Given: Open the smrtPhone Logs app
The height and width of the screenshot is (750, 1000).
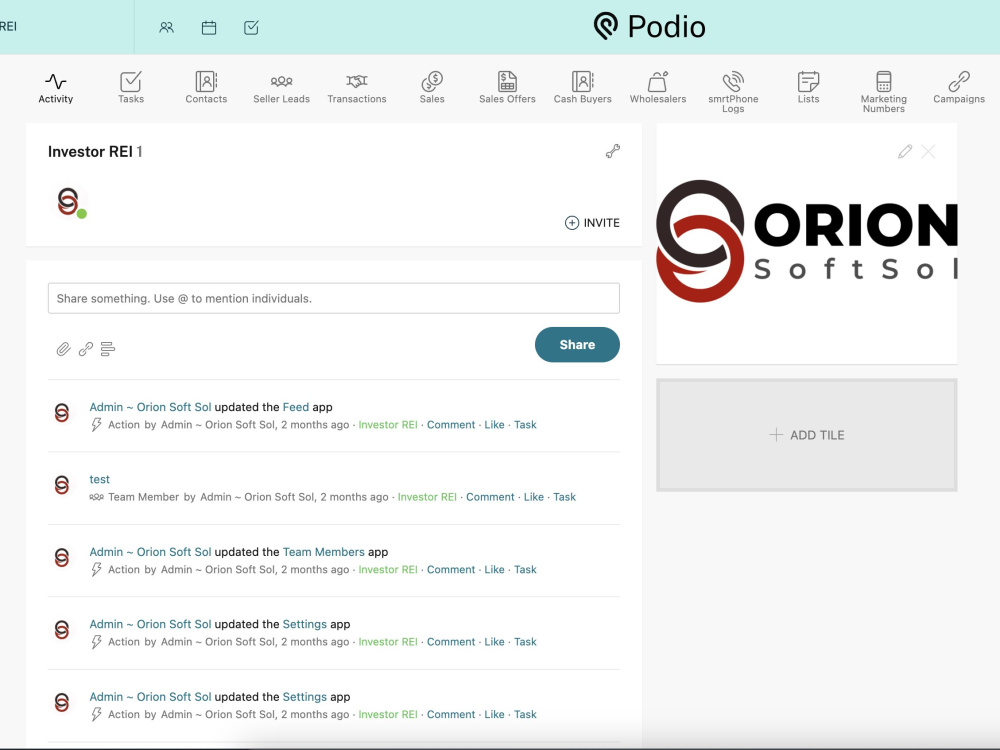Looking at the screenshot, I should pos(733,92).
